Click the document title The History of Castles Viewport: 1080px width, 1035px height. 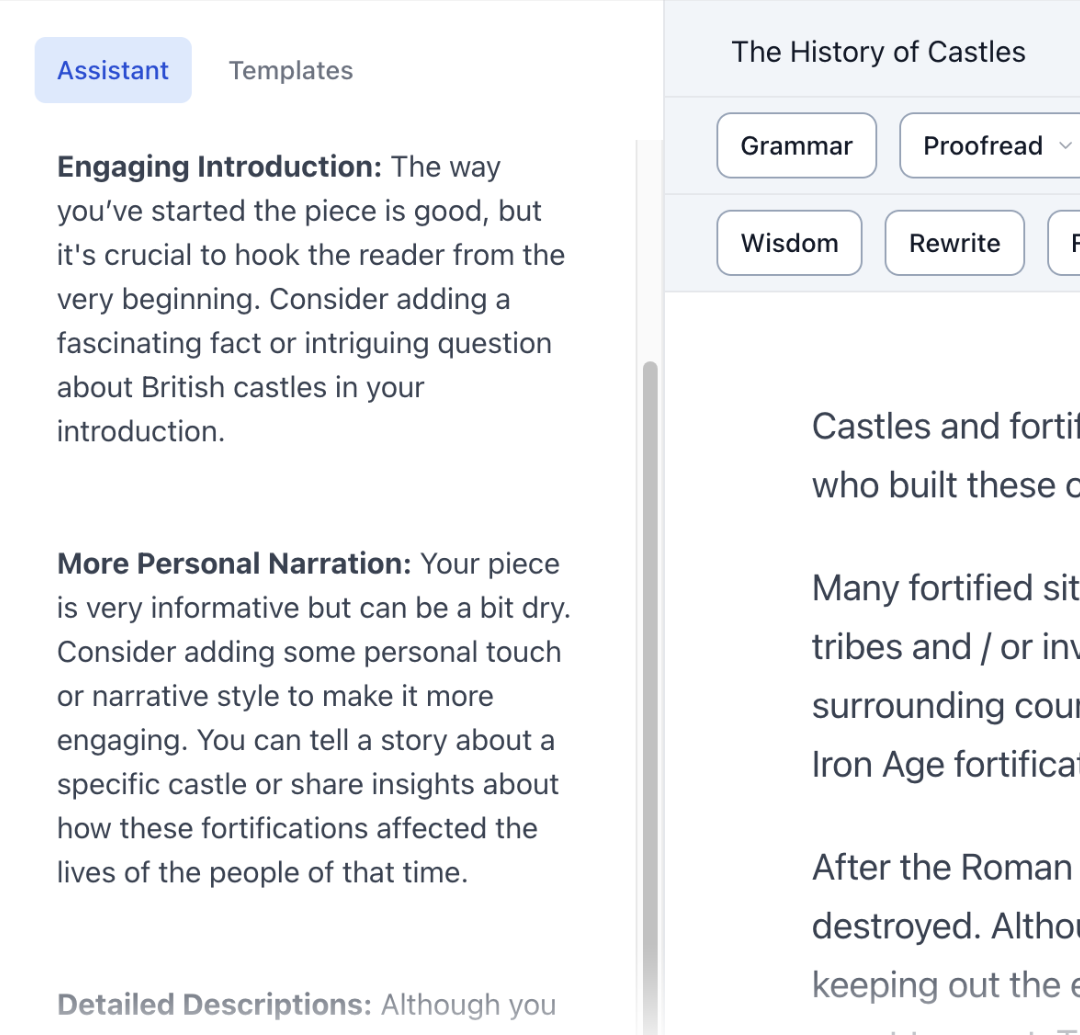point(878,52)
